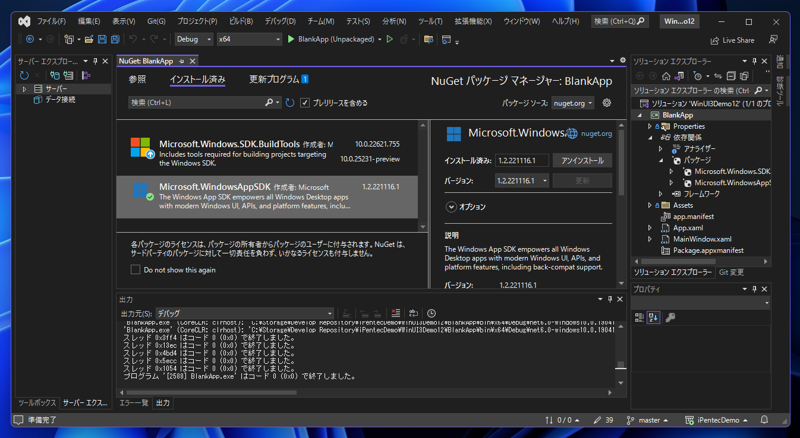Expand the オプション section

(x=451, y=207)
